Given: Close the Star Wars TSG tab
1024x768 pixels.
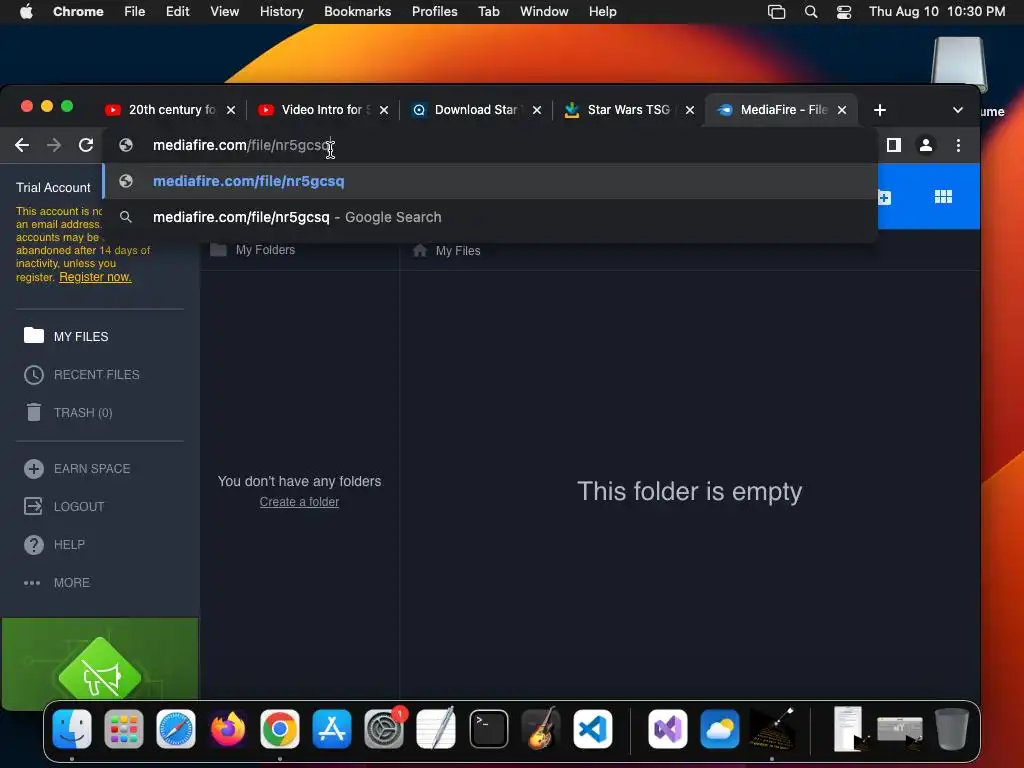Looking at the screenshot, I should point(690,110).
